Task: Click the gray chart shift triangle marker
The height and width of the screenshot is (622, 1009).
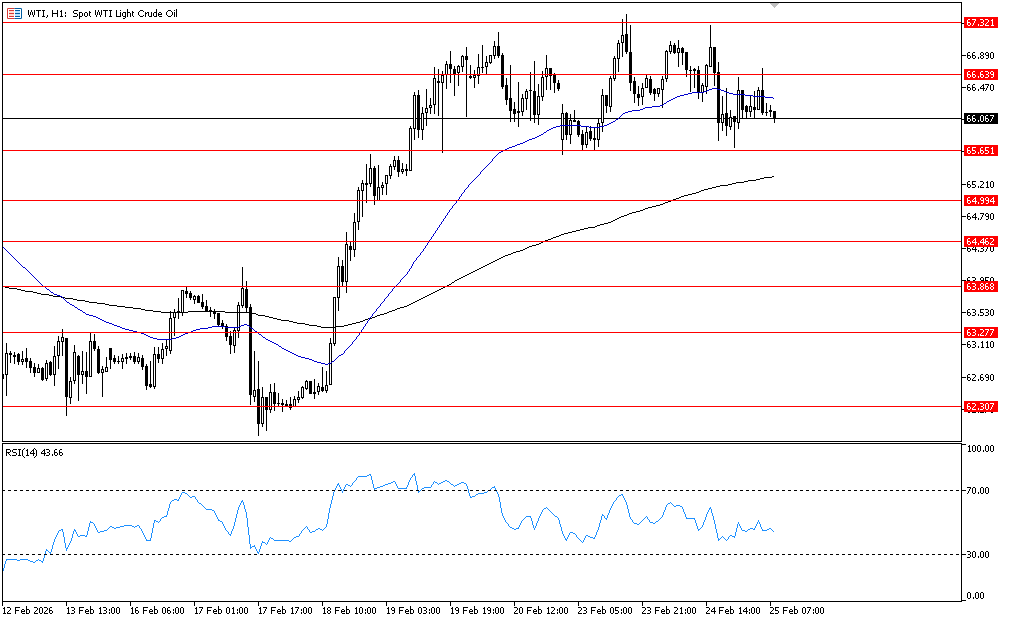Action: tap(774, 5)
